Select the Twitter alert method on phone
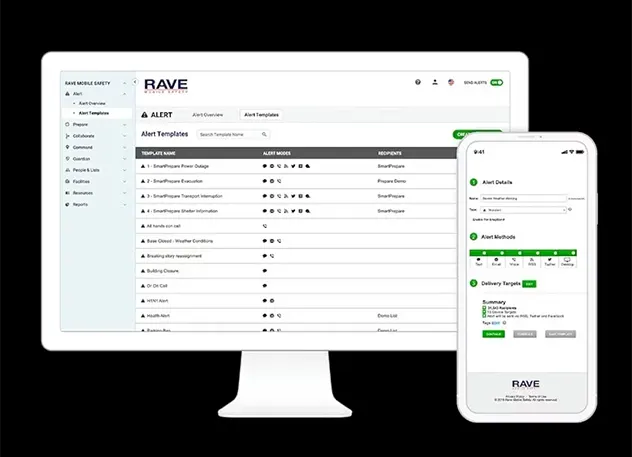 click(550, 261)
